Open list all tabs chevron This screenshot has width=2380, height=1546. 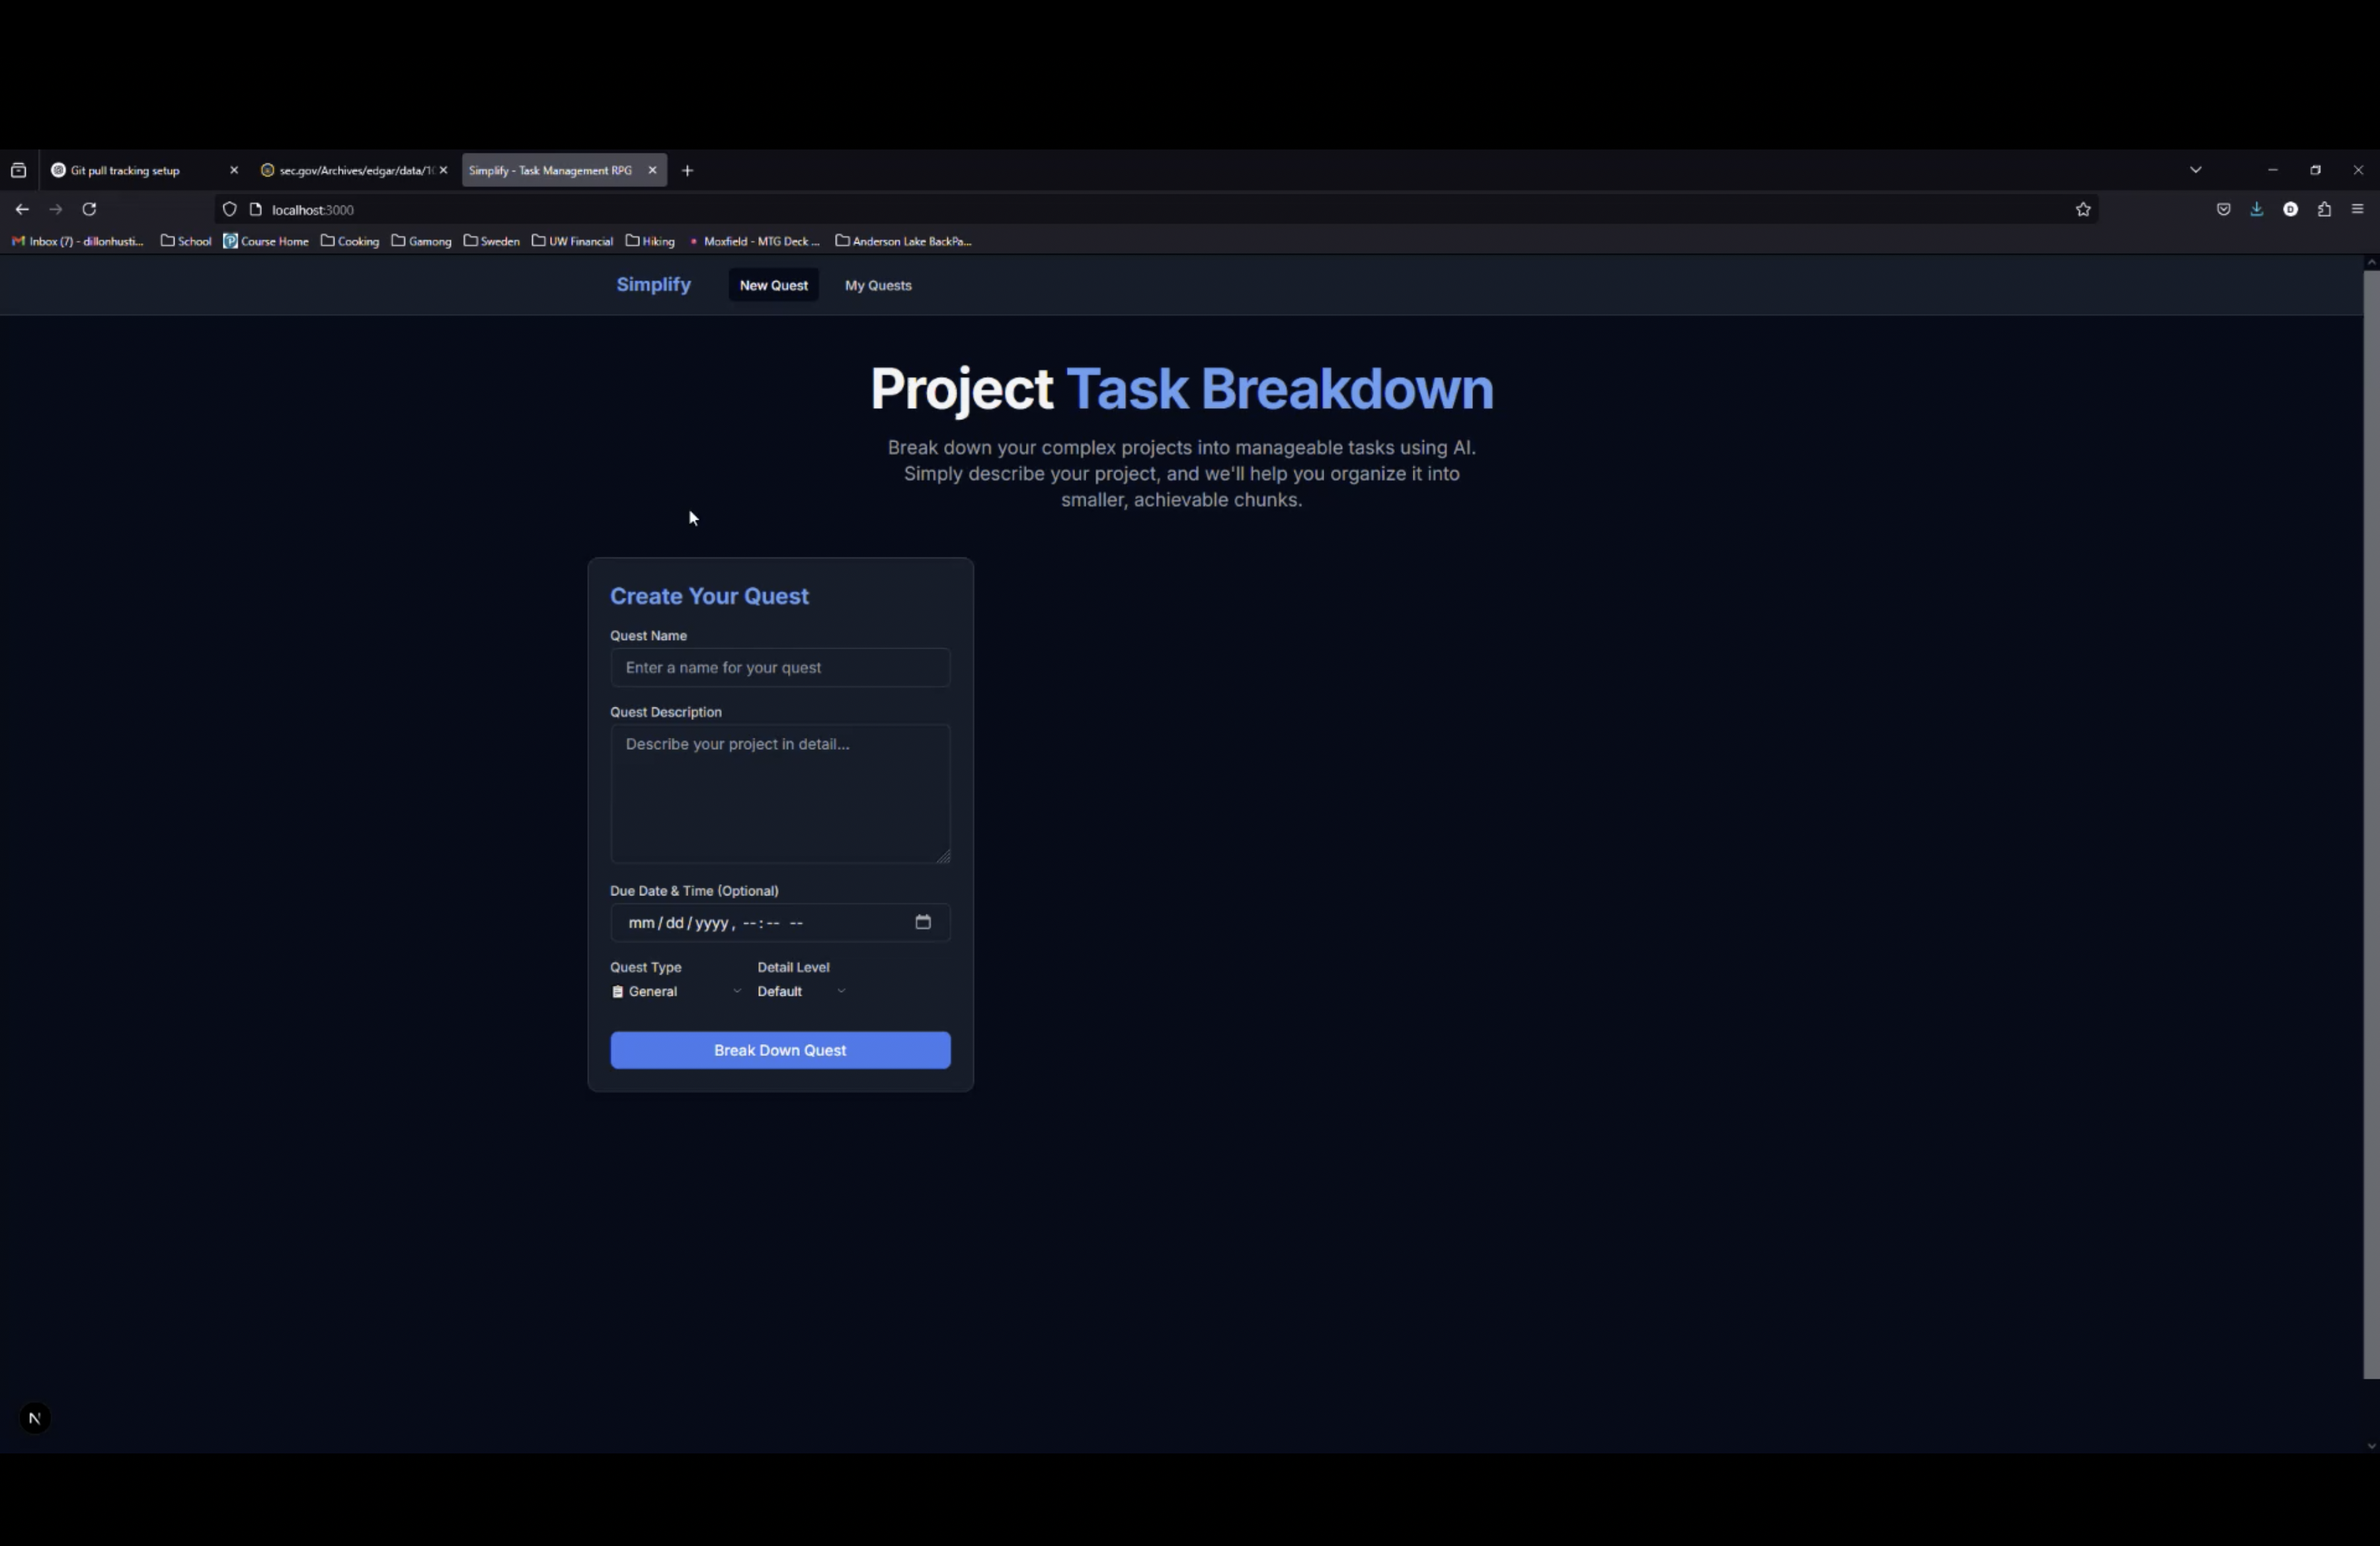2195,170
